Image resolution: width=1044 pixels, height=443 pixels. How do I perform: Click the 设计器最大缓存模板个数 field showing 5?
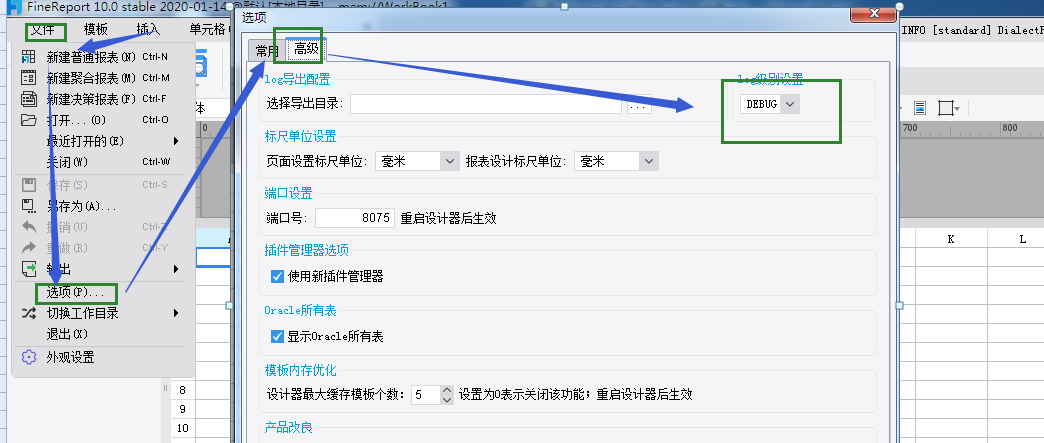click(425, 394)
